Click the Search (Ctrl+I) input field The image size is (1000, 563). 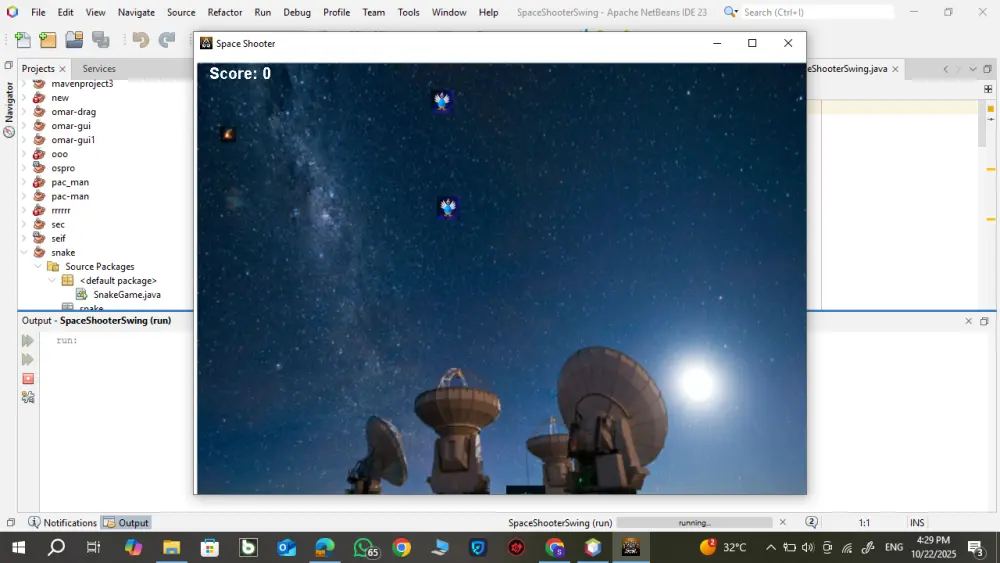[818, 12]
